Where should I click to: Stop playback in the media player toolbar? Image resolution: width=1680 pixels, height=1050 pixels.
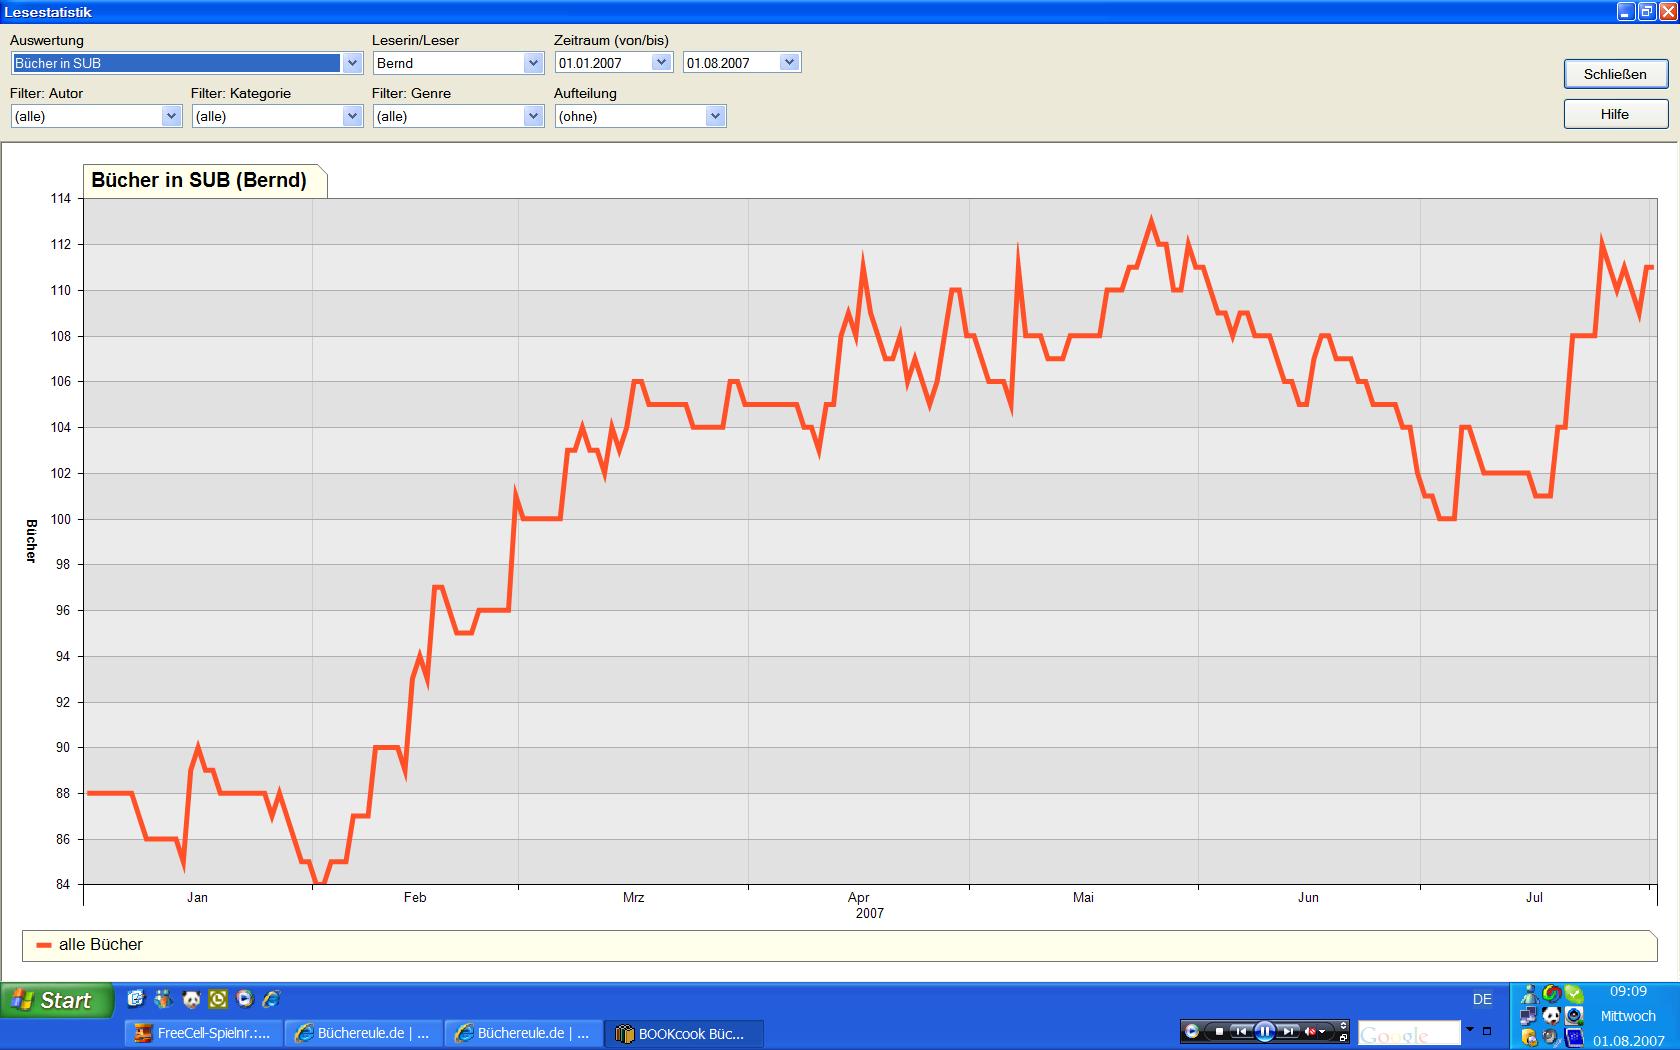click(x=1219, y=1031)
